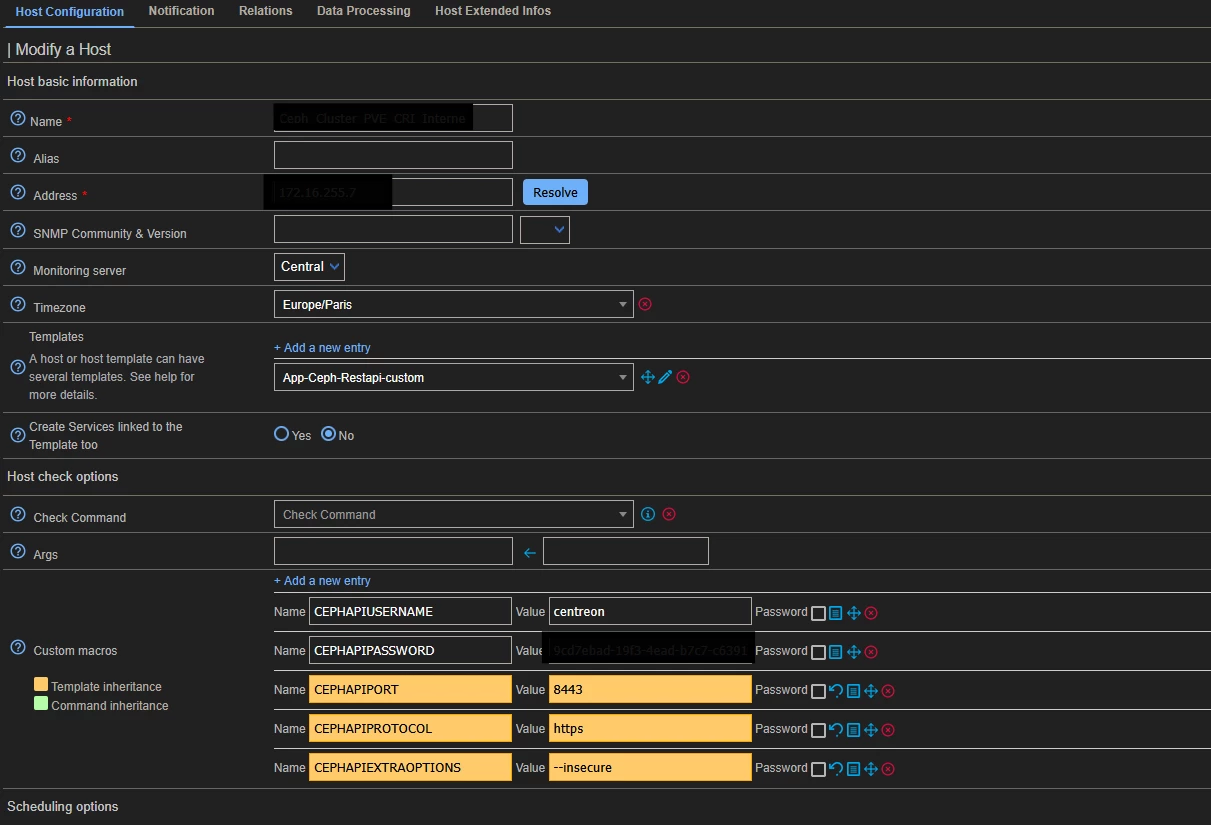Select Yes for Create Services linked
The height and width of the screenshot is (825, 1211).
[x=282, y=435]
